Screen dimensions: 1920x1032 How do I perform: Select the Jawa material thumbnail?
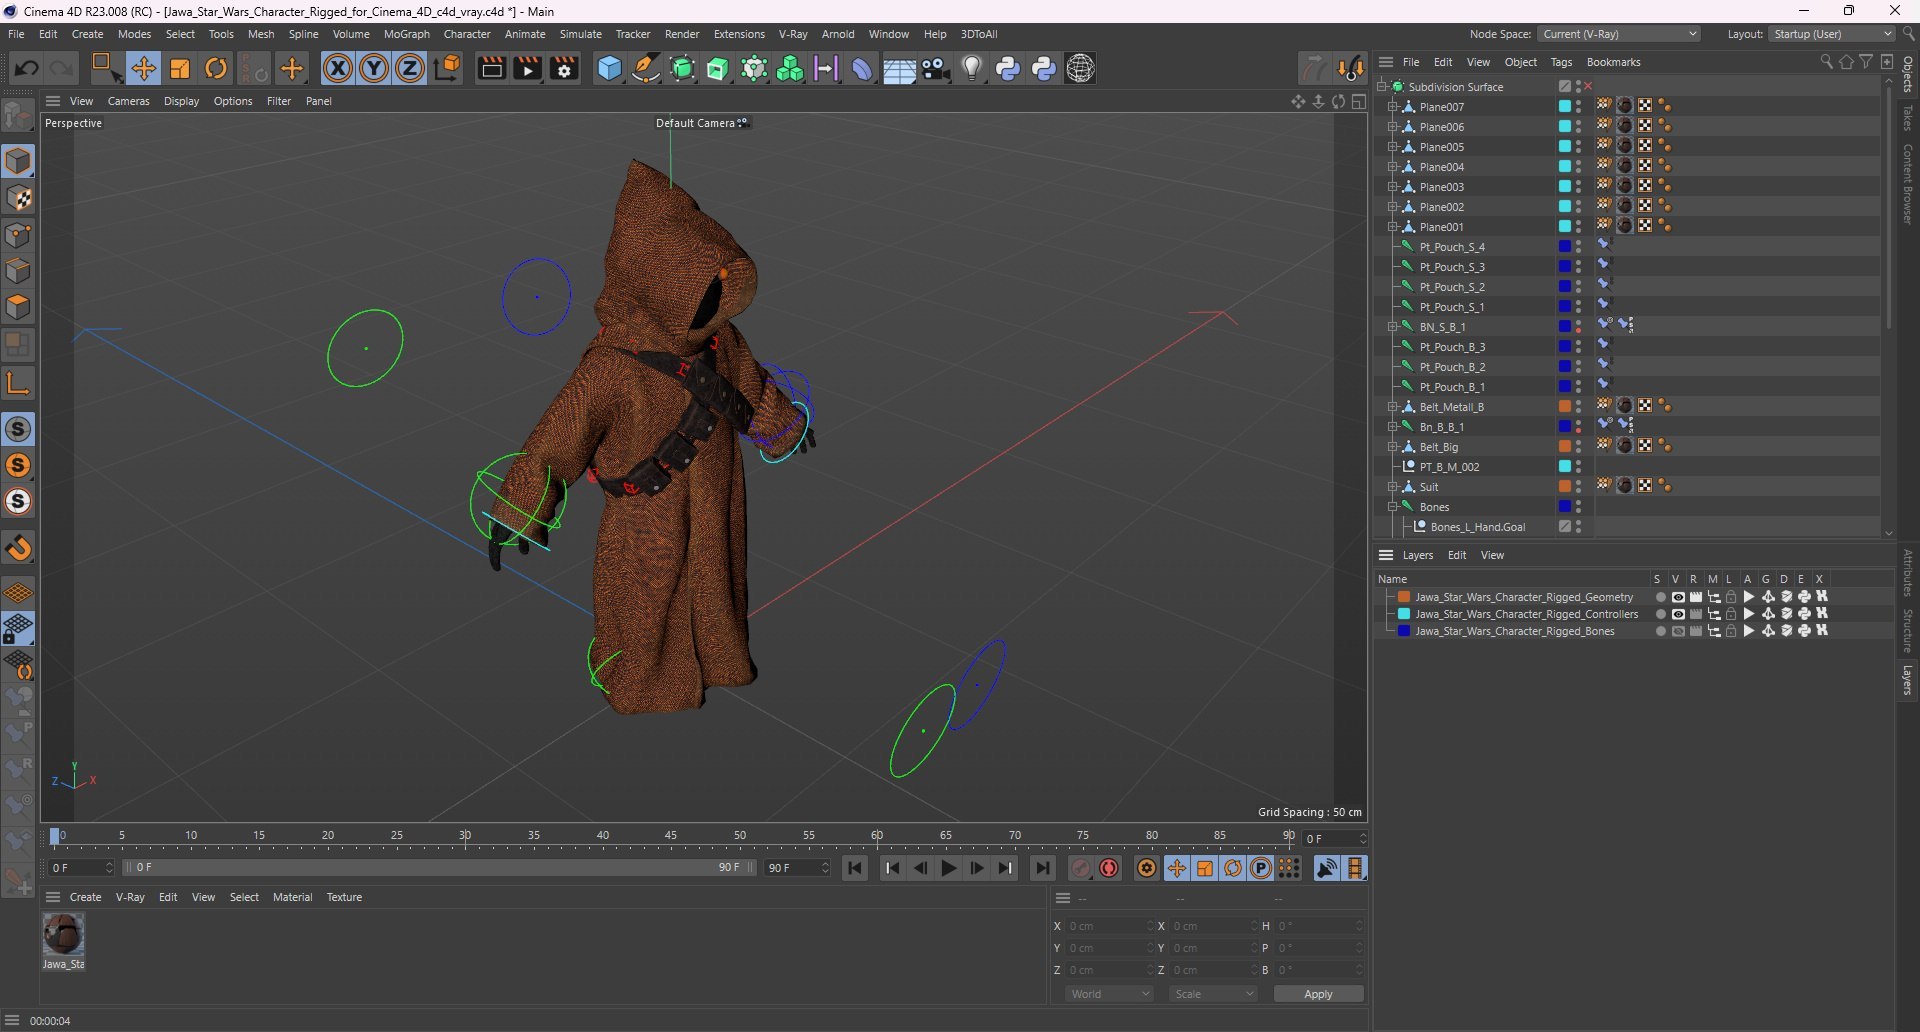click(x=63, y=934)
